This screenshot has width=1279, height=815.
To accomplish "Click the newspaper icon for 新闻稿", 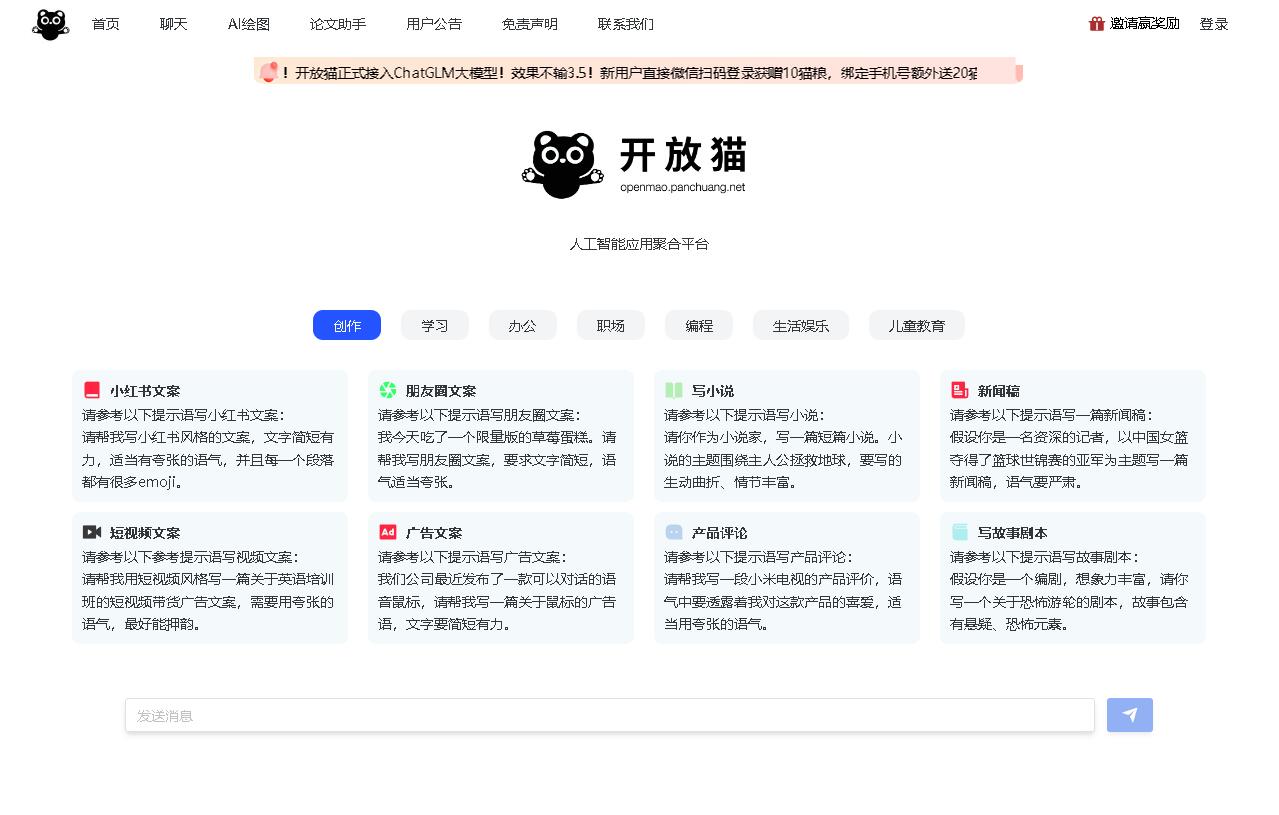I will coord(960,390).
